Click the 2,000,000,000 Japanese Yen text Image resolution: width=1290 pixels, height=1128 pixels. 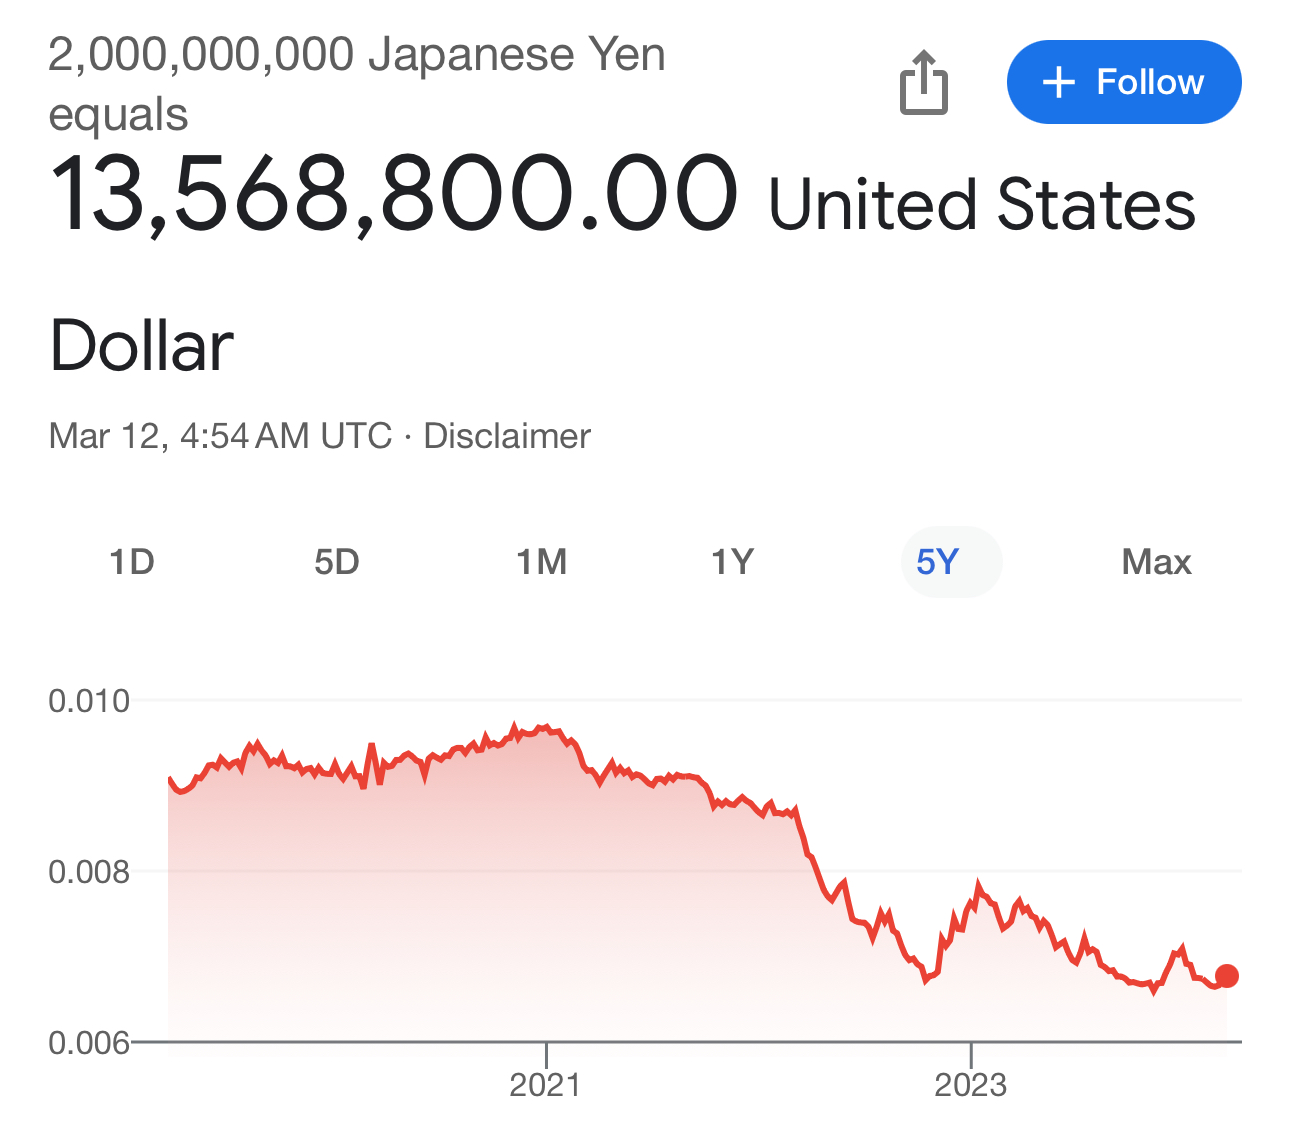tap(357, 54)
